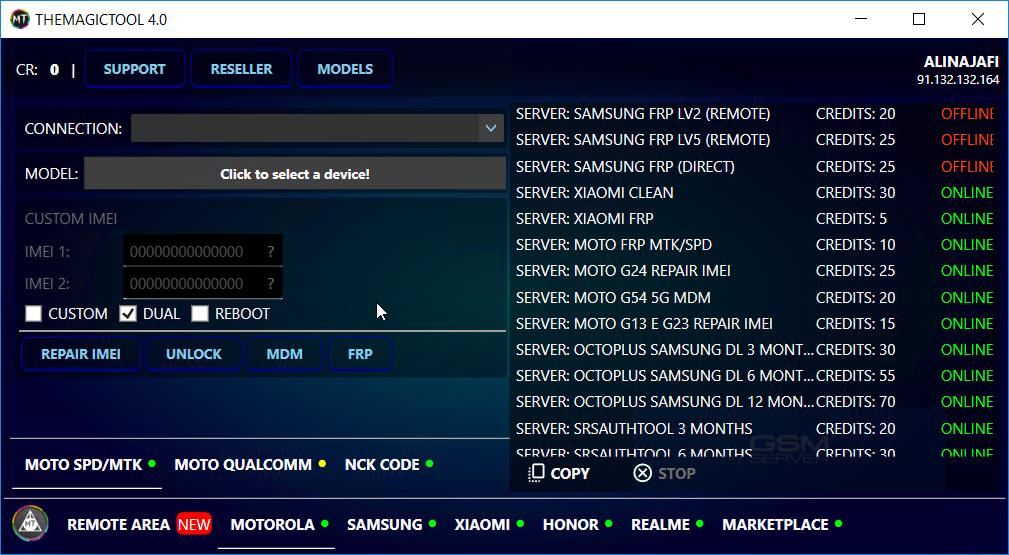Maximize the TheMagicTool window
The width and height of the screenshot is (1009, 555).
pos(919,19)
